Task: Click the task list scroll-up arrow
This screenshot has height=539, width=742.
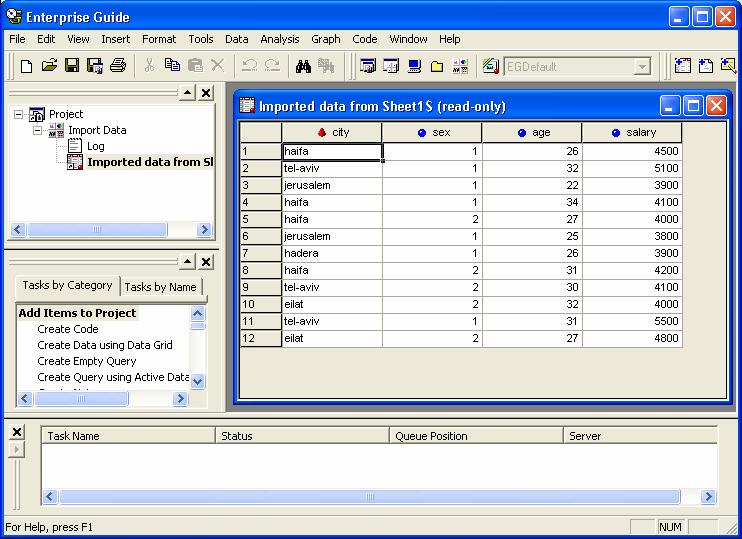Action: [x=198, y=313]
